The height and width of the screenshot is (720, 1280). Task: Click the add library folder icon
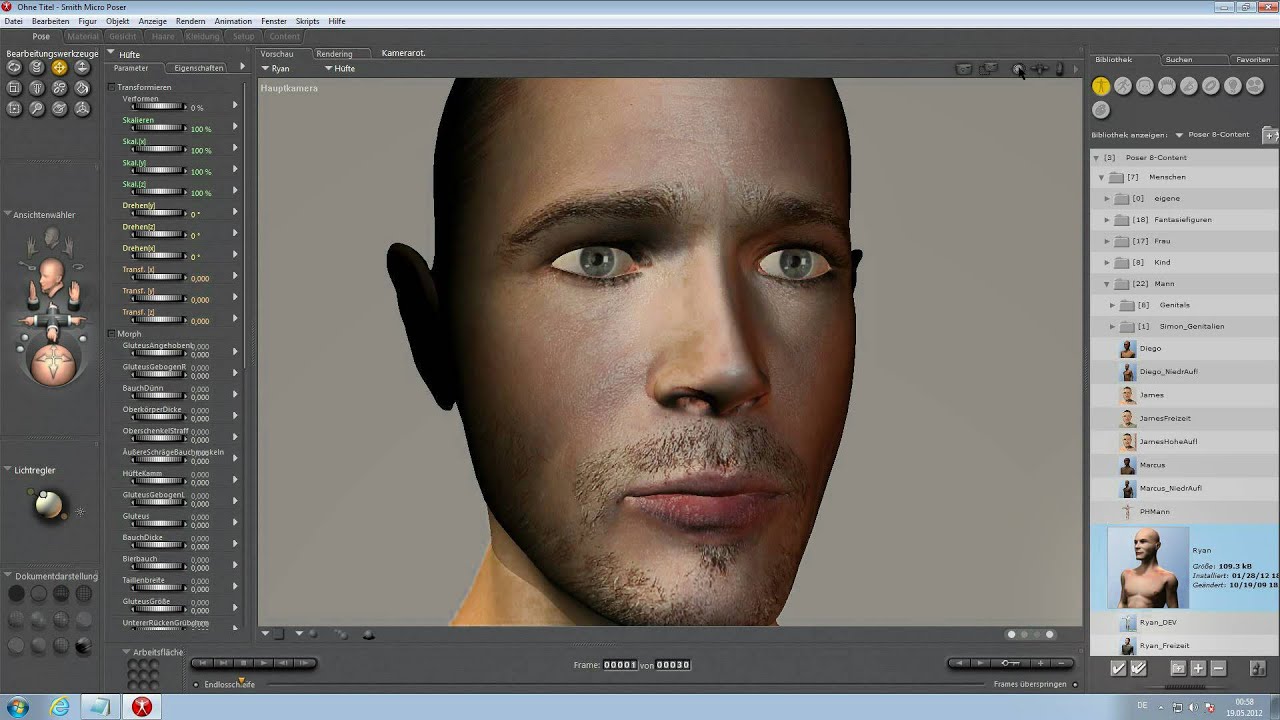pyautogui.click(x=1270, y=134)
